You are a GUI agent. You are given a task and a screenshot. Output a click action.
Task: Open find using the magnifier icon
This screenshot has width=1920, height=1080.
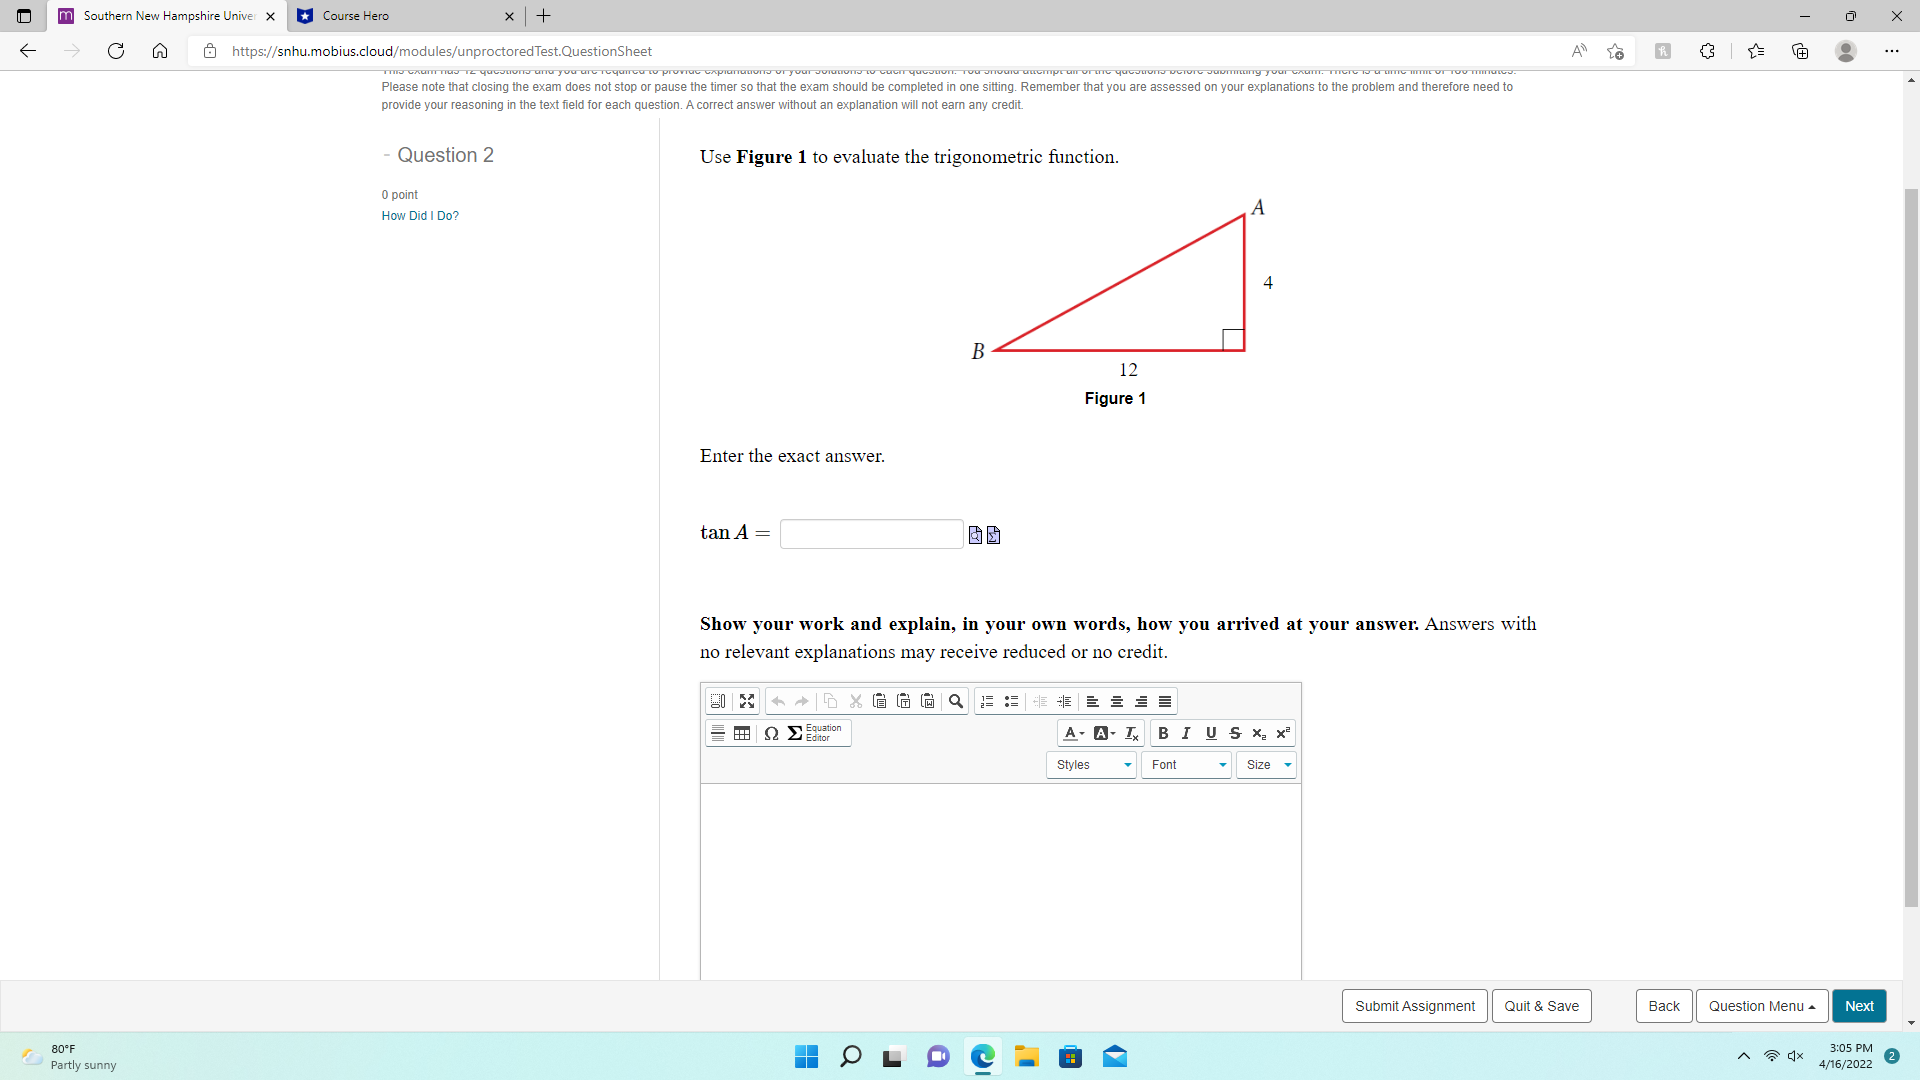pos(956,701)
